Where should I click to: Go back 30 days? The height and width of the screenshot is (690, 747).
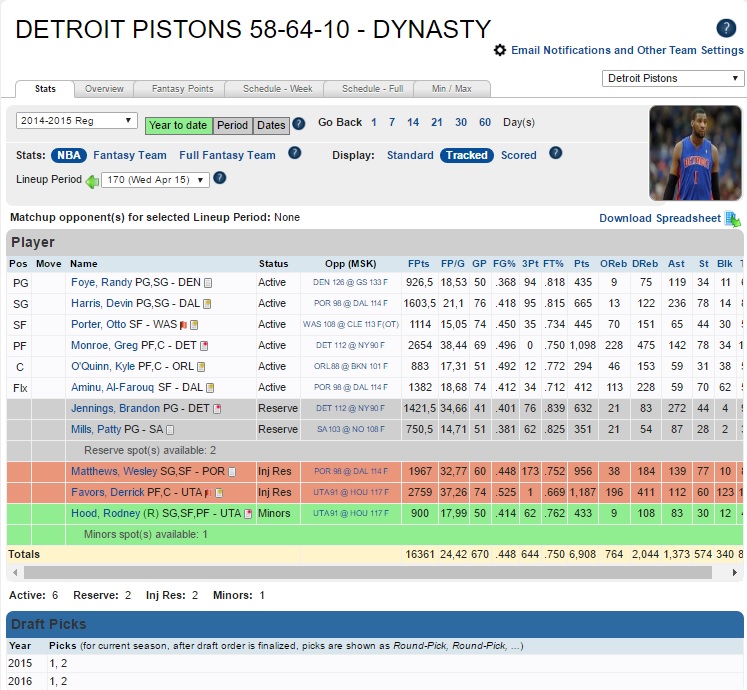461,122
